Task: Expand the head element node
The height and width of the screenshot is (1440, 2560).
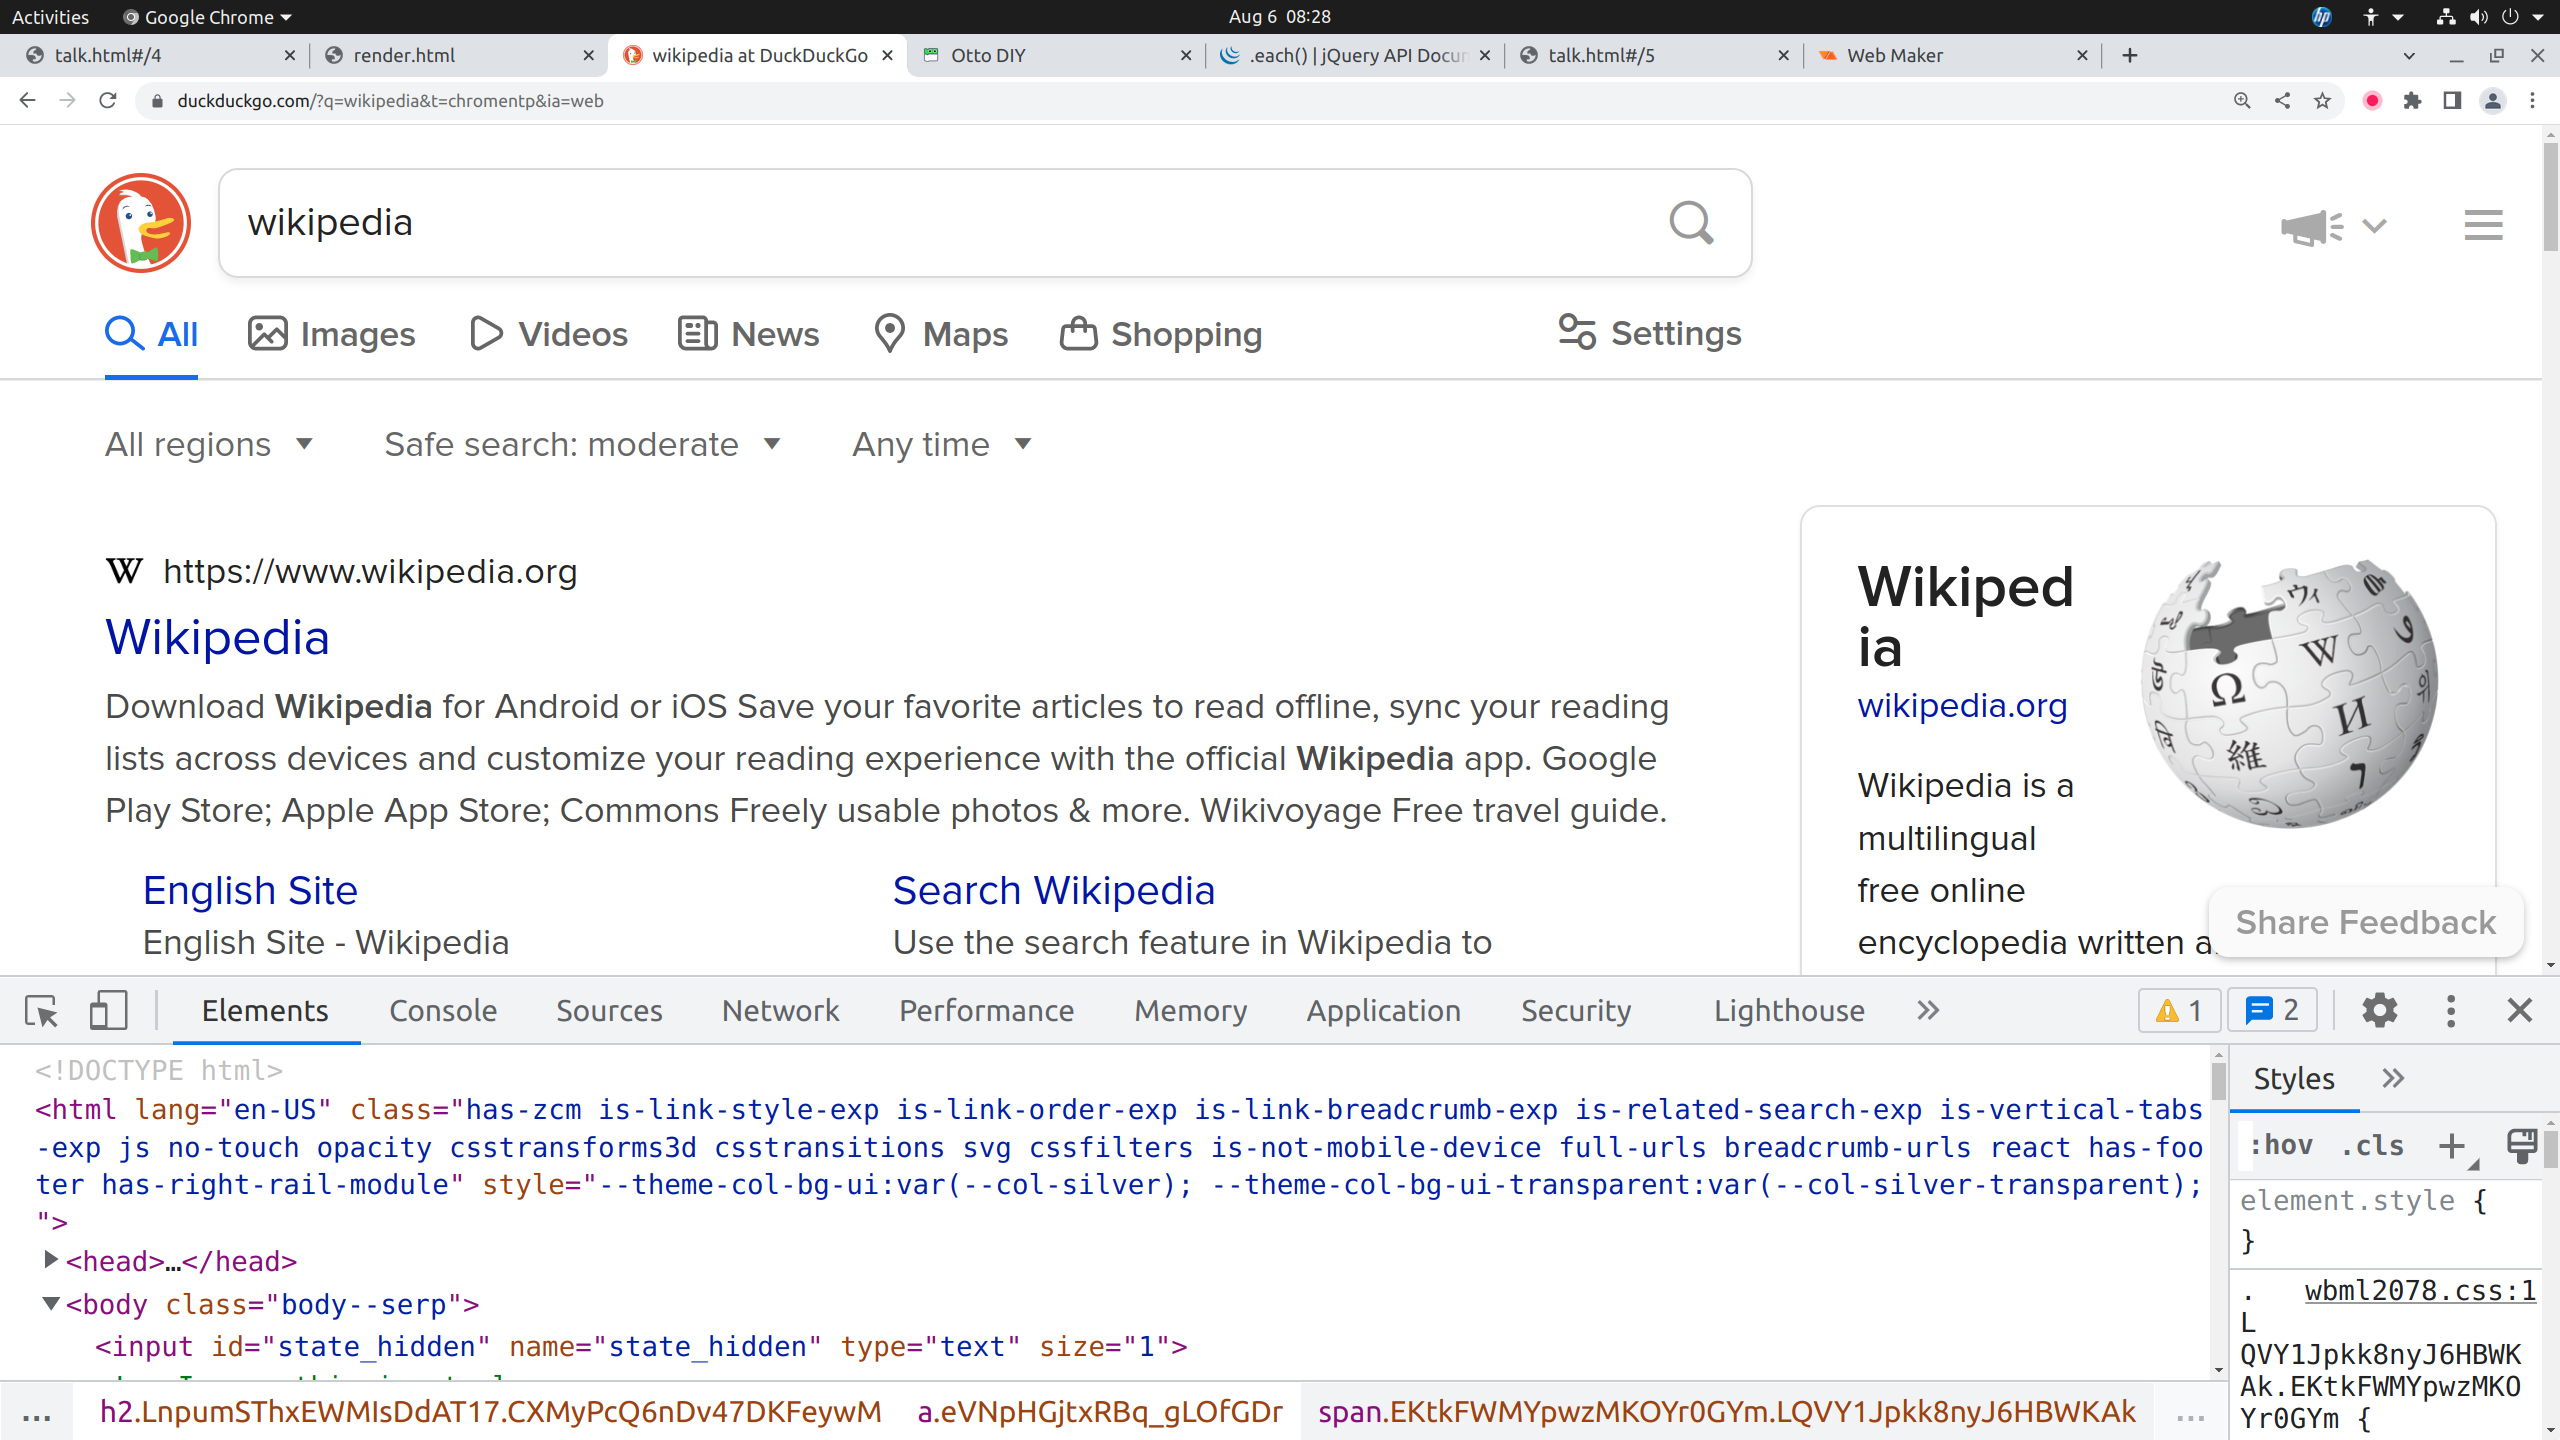Action: click(x=50, y=1261)
